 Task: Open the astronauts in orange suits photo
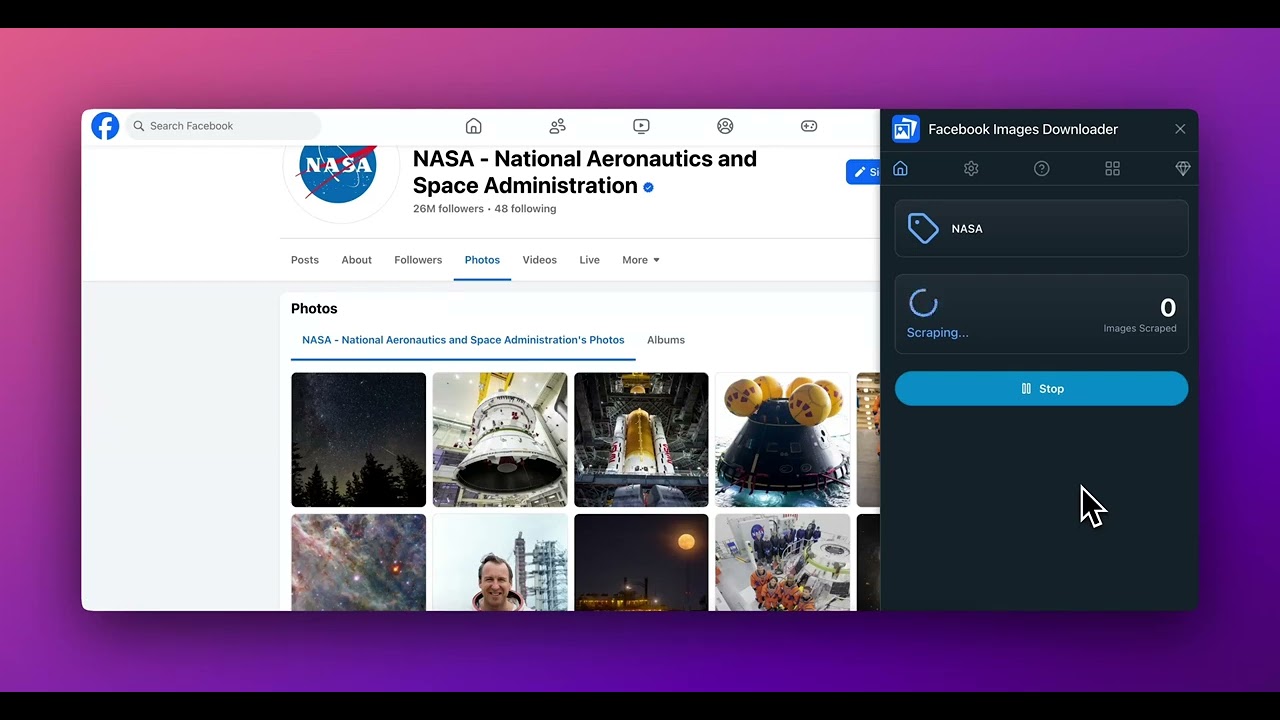tap(783, 562)
